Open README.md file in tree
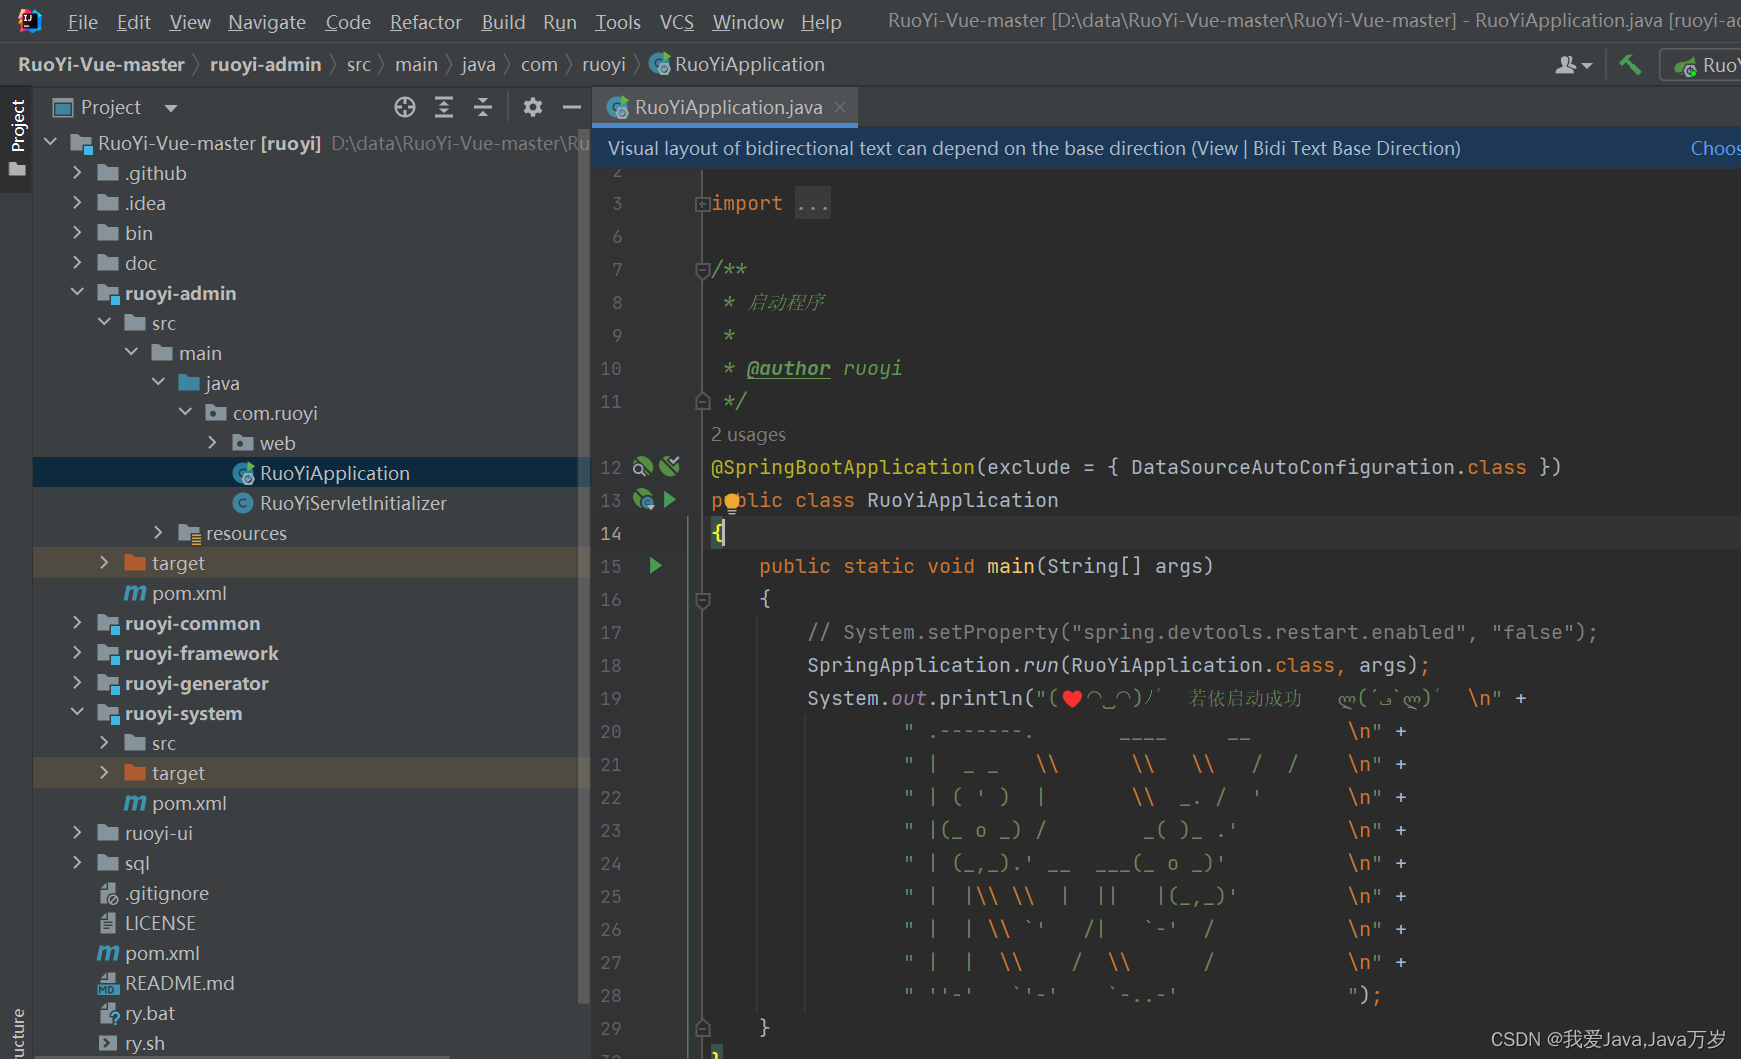1741x1059 pixels. [179, 983]
